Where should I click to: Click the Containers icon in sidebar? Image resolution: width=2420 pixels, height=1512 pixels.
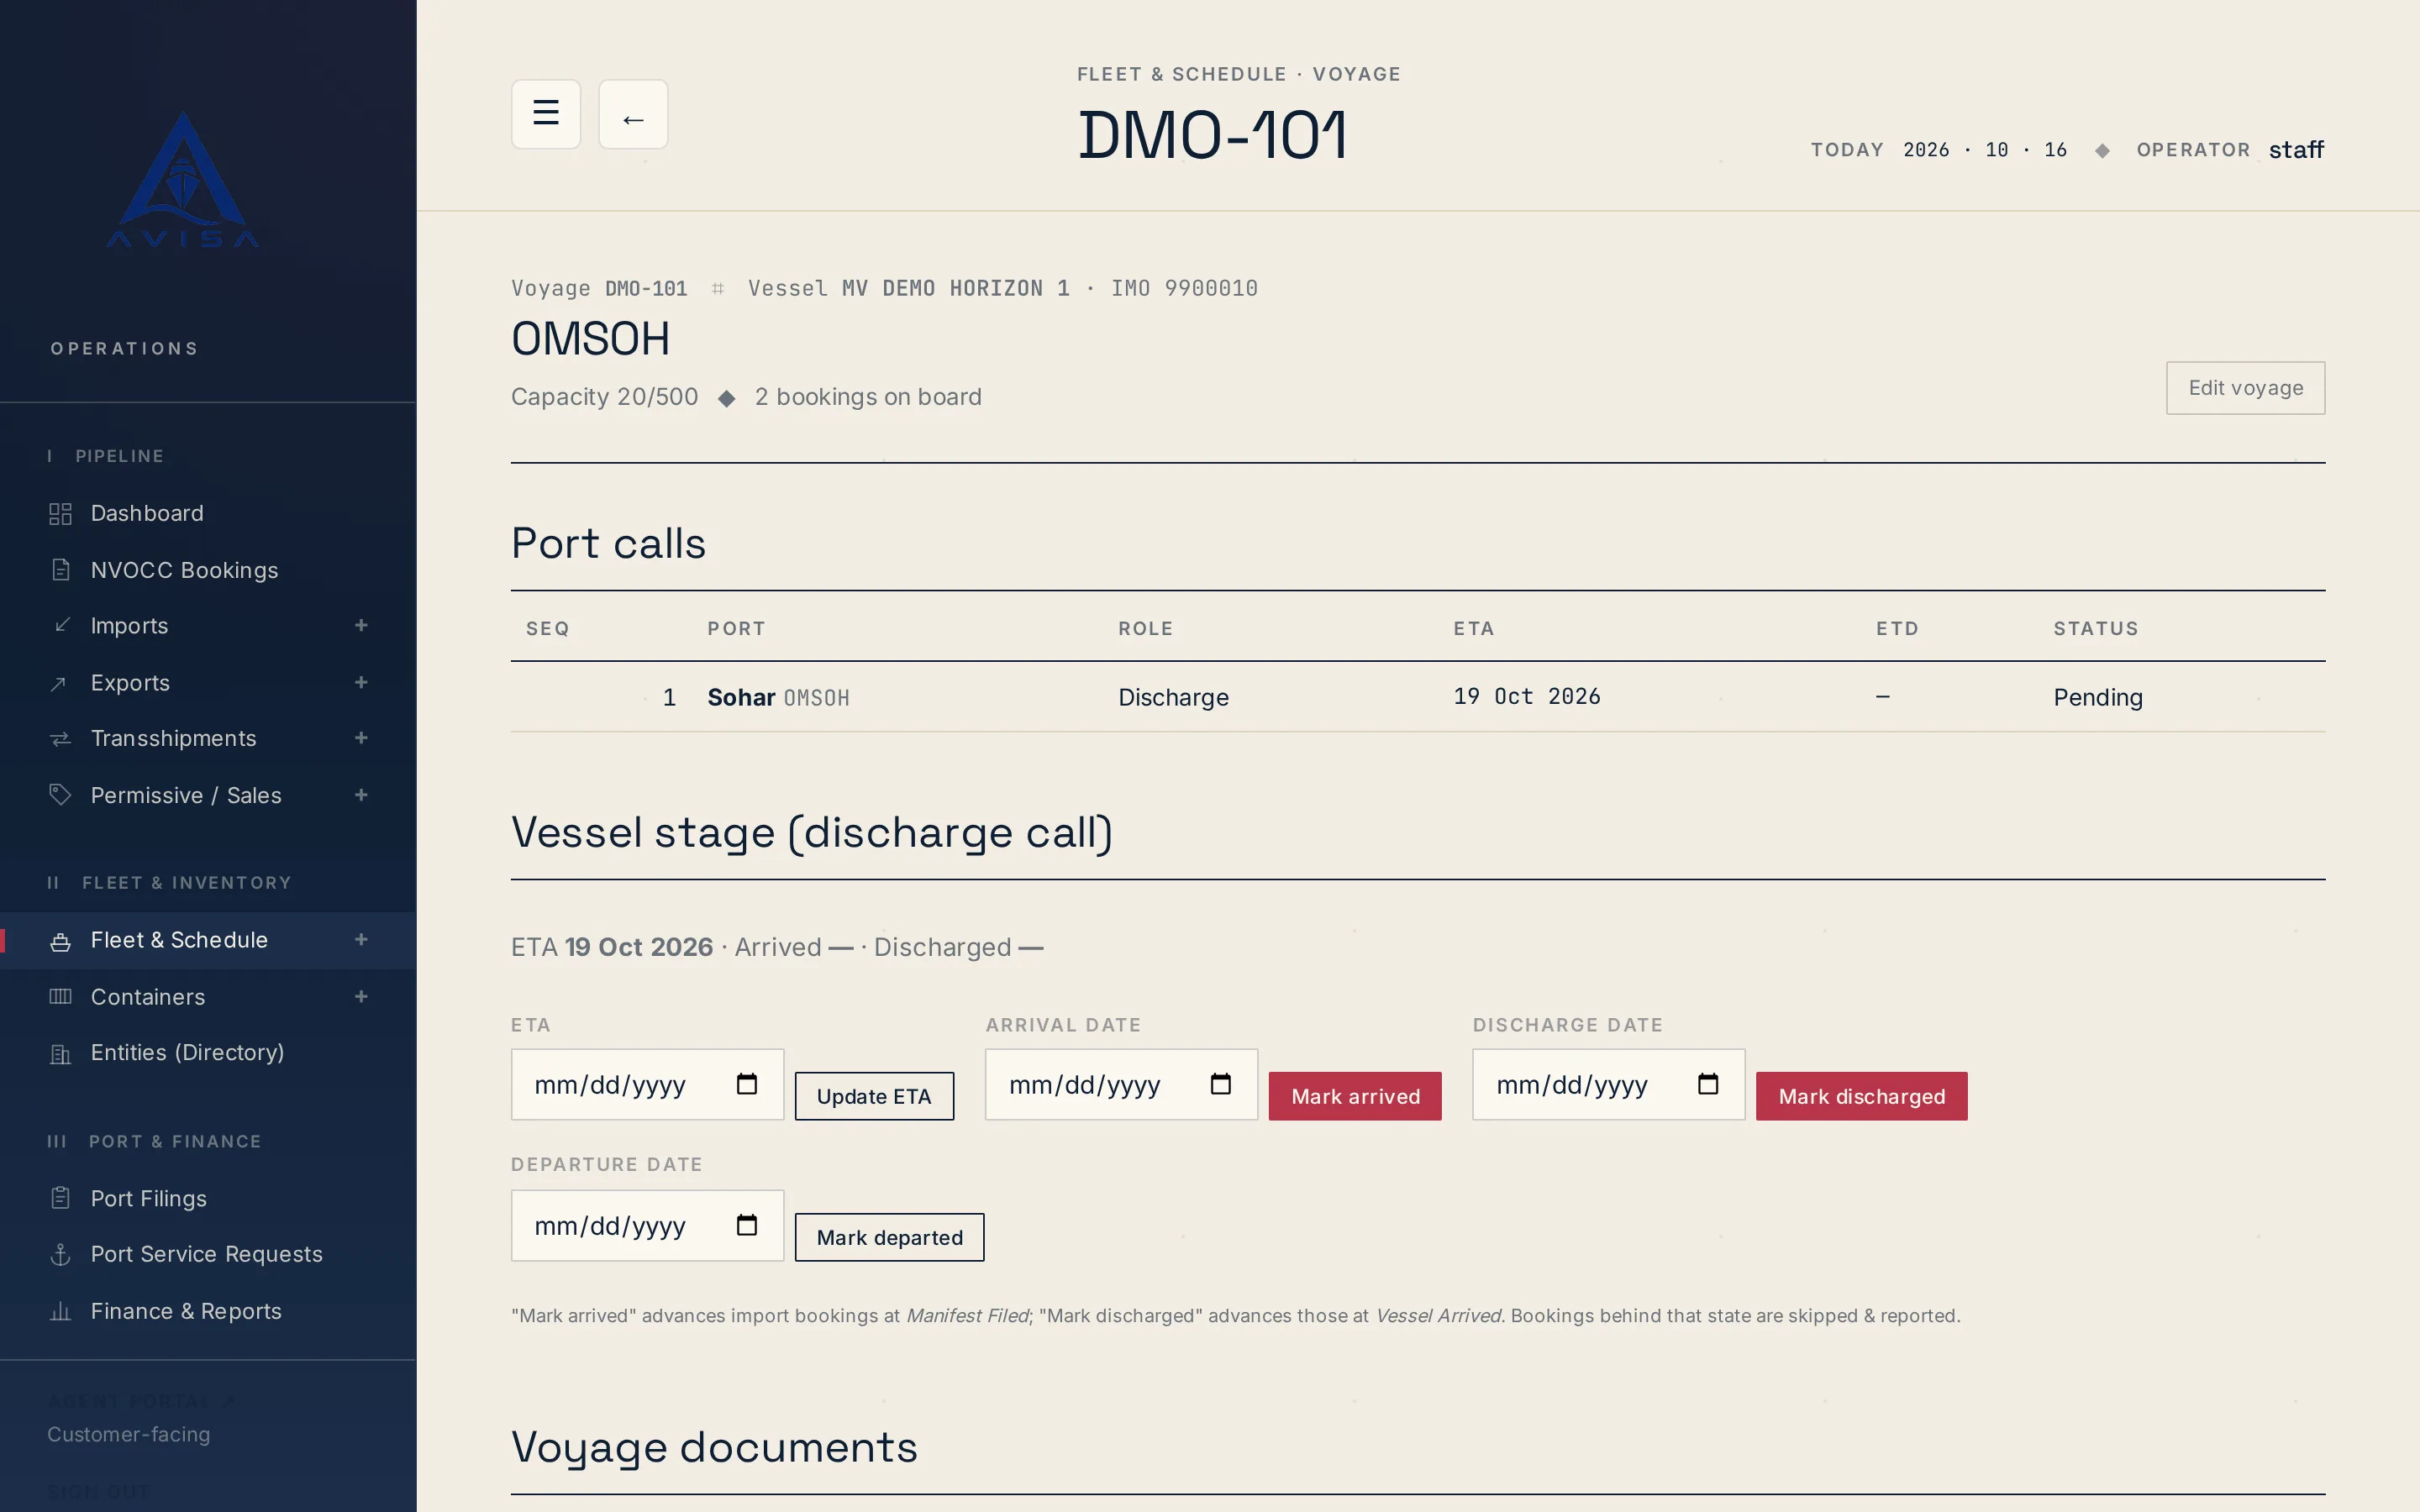tap(60, 997)
